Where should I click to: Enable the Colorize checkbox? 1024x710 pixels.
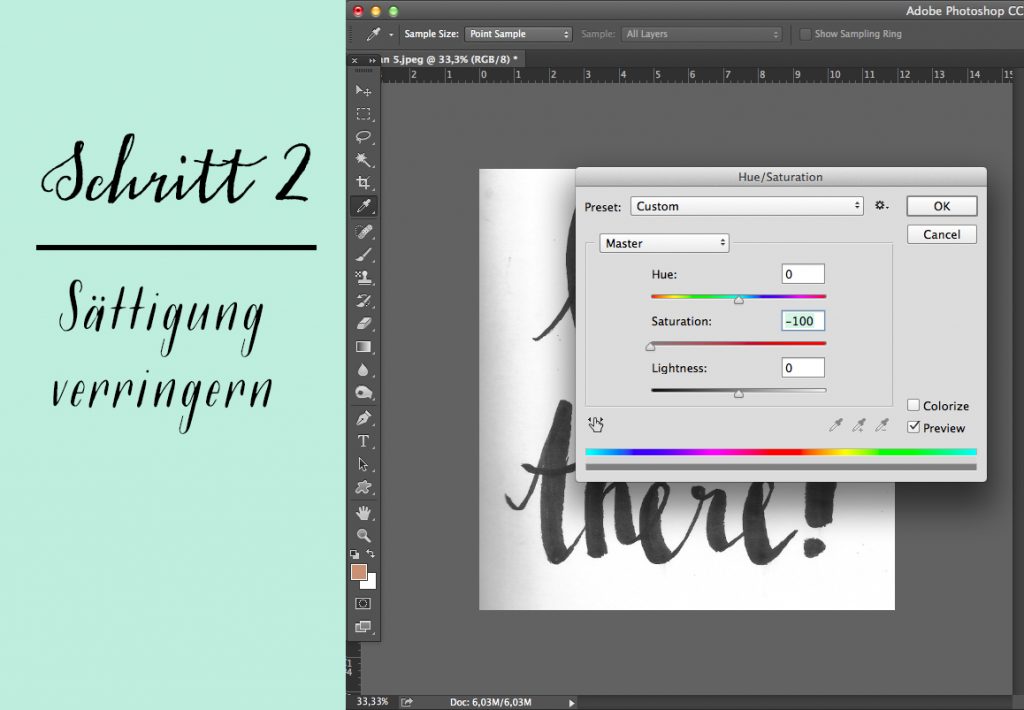[x=913, y=406]
